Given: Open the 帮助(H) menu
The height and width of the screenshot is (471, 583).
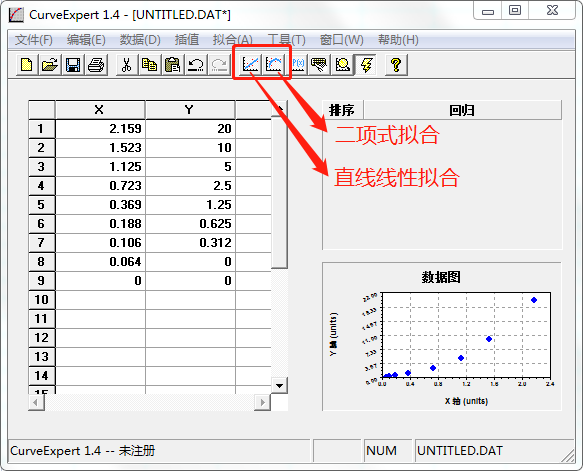Looking at the screenshot, I should (x=398, y=39).
